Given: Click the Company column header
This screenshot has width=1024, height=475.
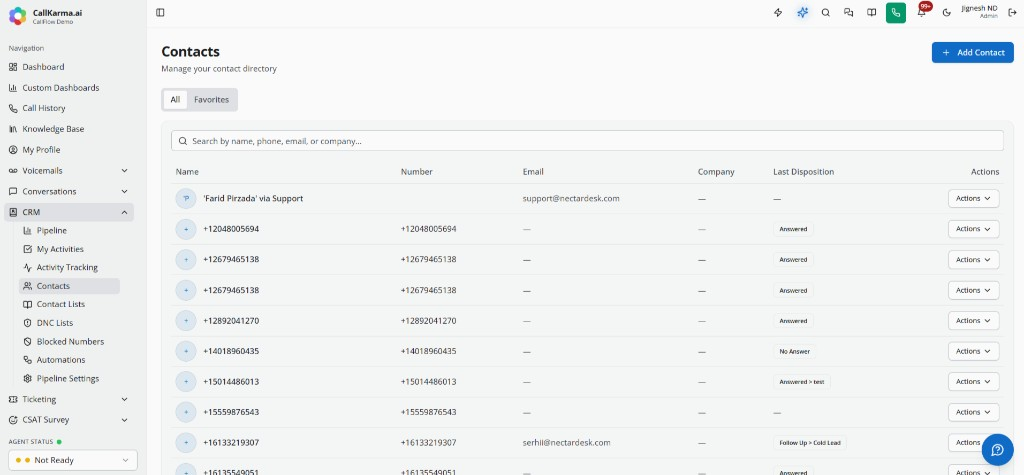Looking at the screenshot, I should point(716,172).
